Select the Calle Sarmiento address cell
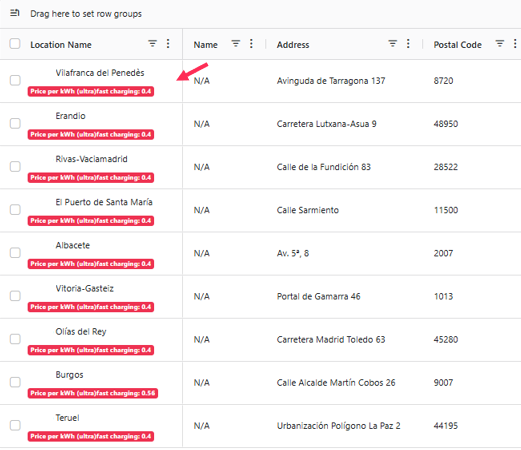 point(308,210)
